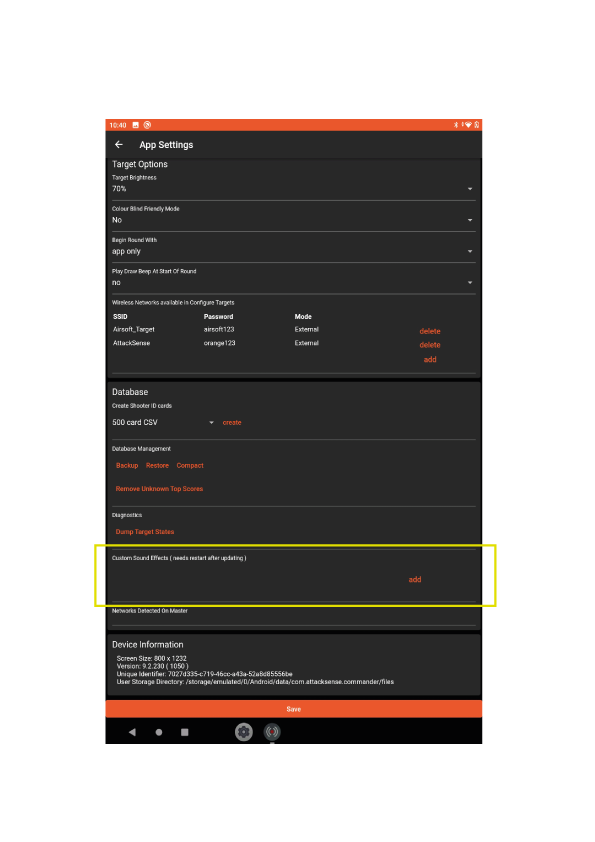Image resolution: width=595 pixels, height=842 pixels.
Task: Open the Target Brightness 70% dropdown
Action: tap(294, 188)
